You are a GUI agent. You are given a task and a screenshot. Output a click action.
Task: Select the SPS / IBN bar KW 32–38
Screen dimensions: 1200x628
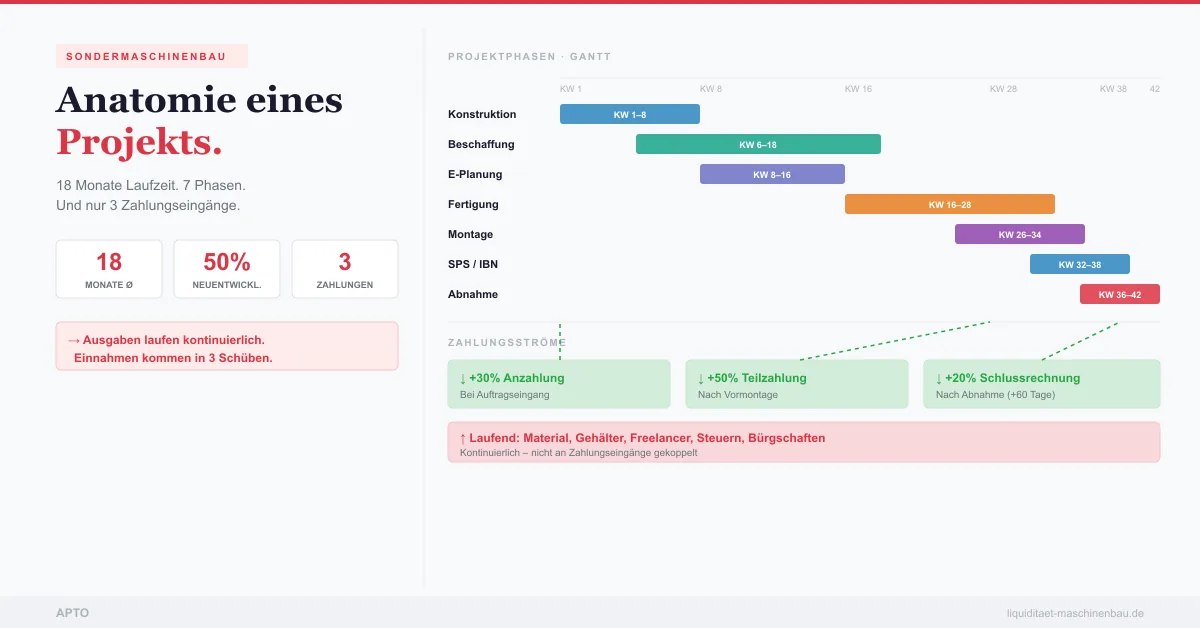1079,264
